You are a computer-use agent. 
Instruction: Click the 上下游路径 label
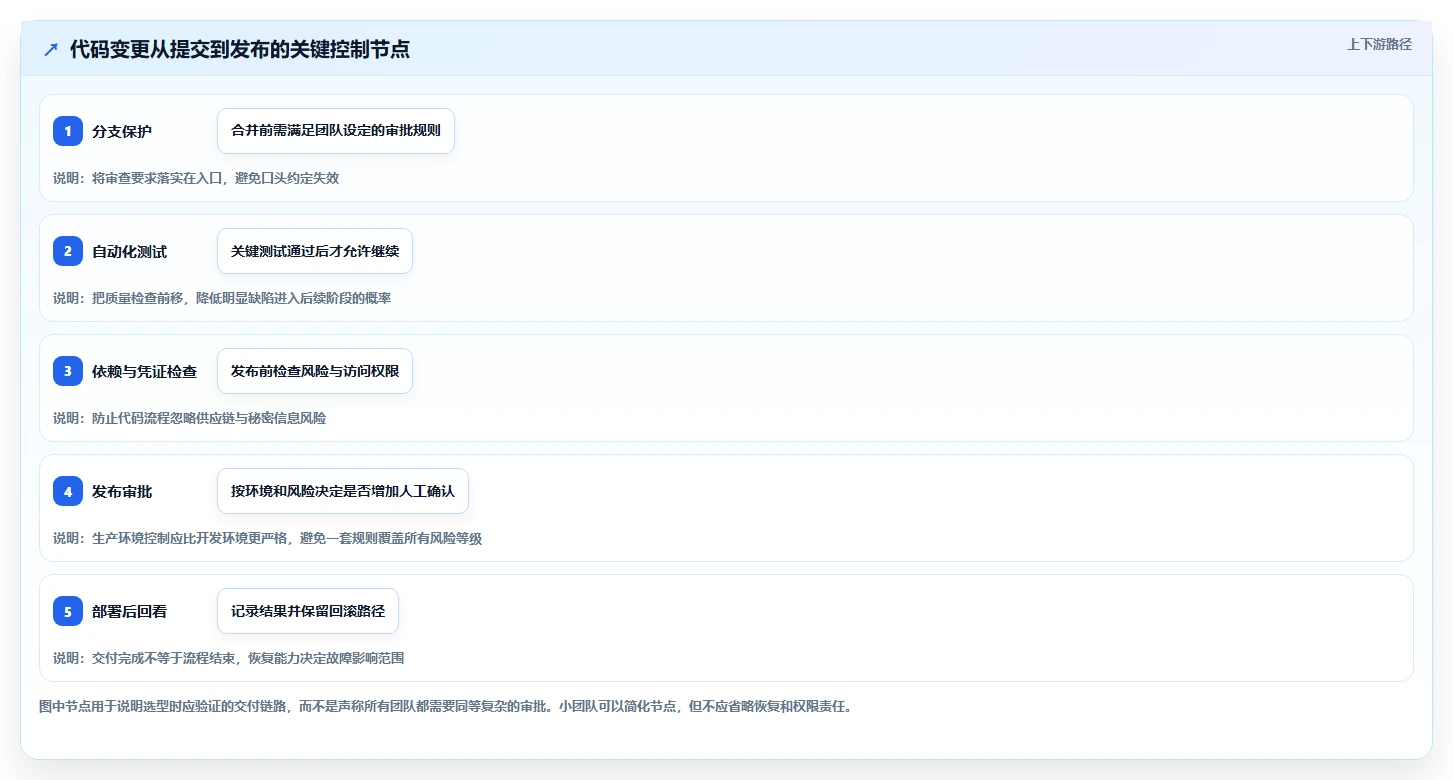[1379, 44]
